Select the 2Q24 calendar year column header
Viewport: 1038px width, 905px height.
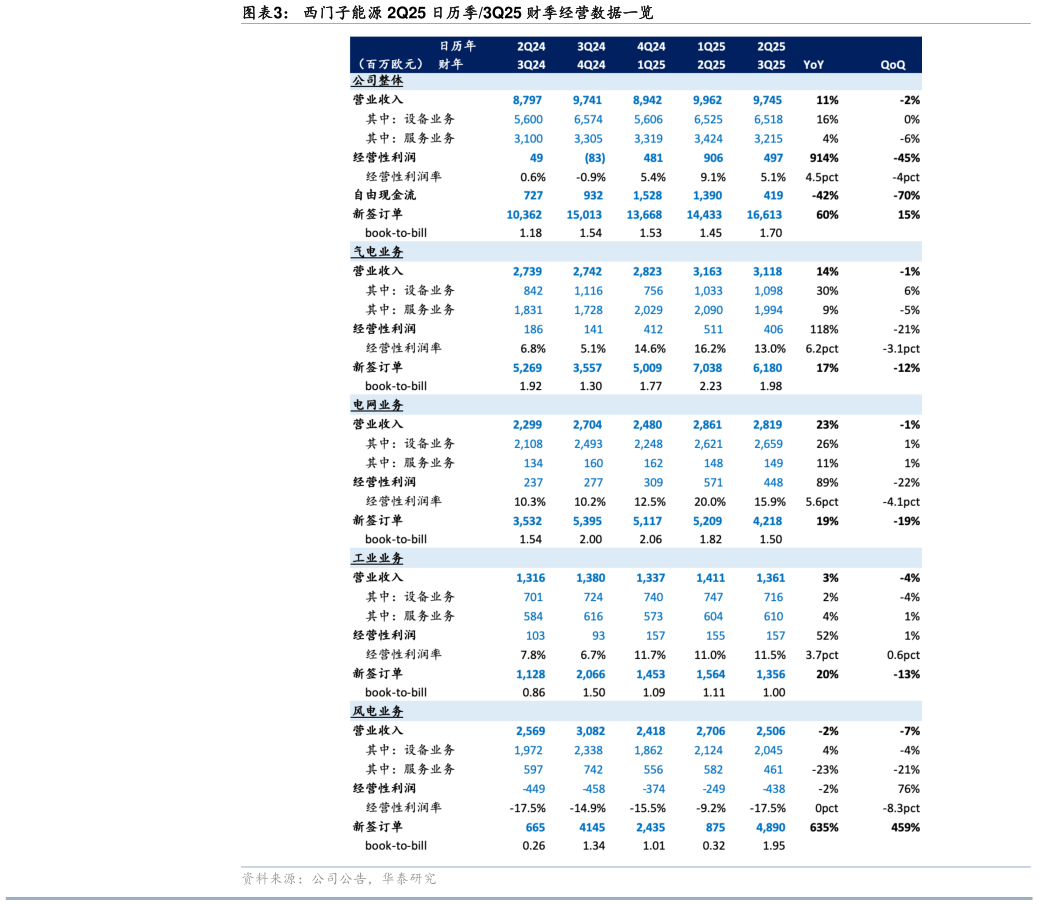point(531,46)
